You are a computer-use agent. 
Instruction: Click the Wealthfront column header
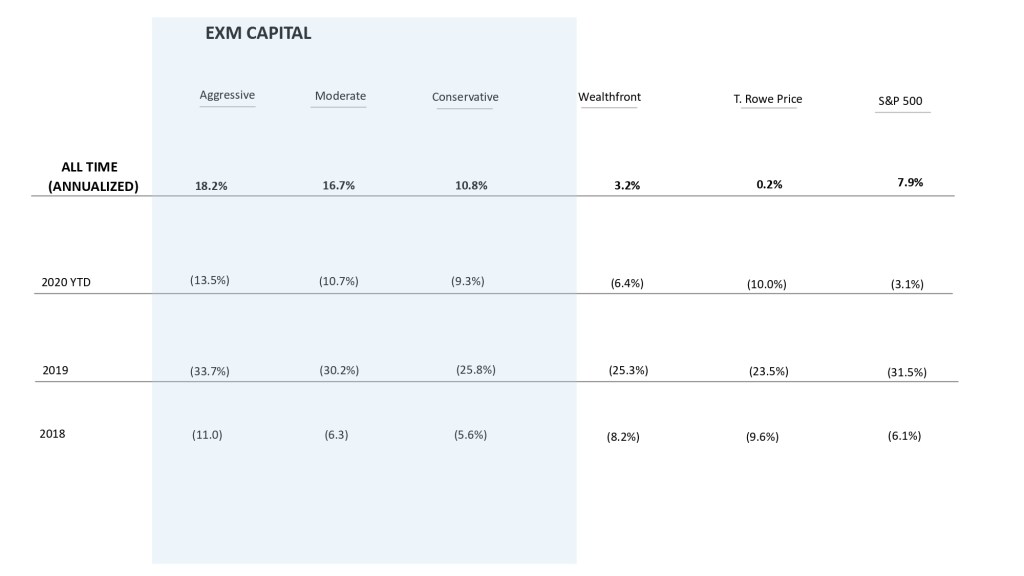coord(609,97)
